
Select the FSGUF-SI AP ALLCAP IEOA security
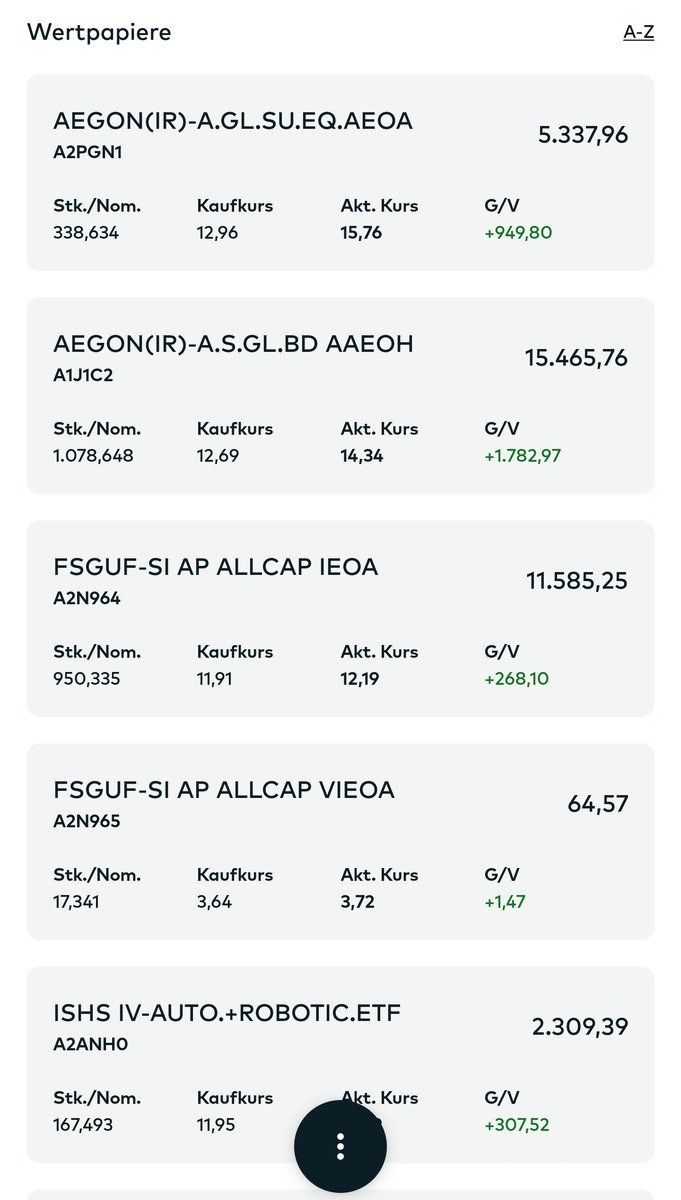[215, 567]
